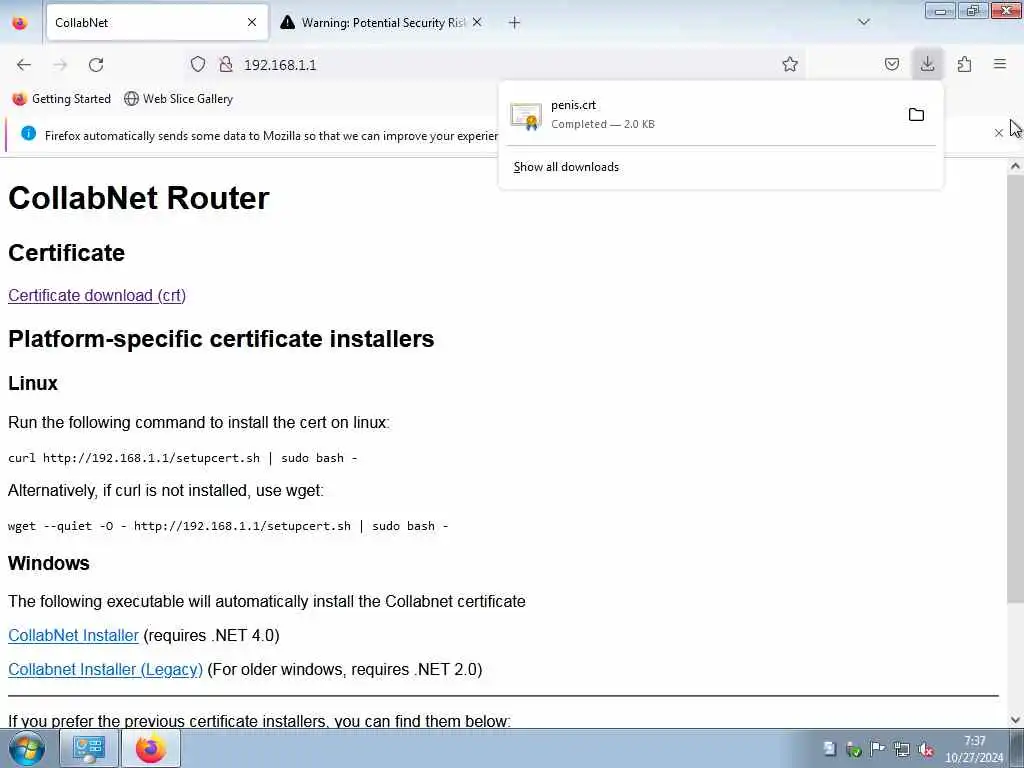Open a new tab
The image size is (1024, 768).
pyautogui.click(x=515, y=23)
